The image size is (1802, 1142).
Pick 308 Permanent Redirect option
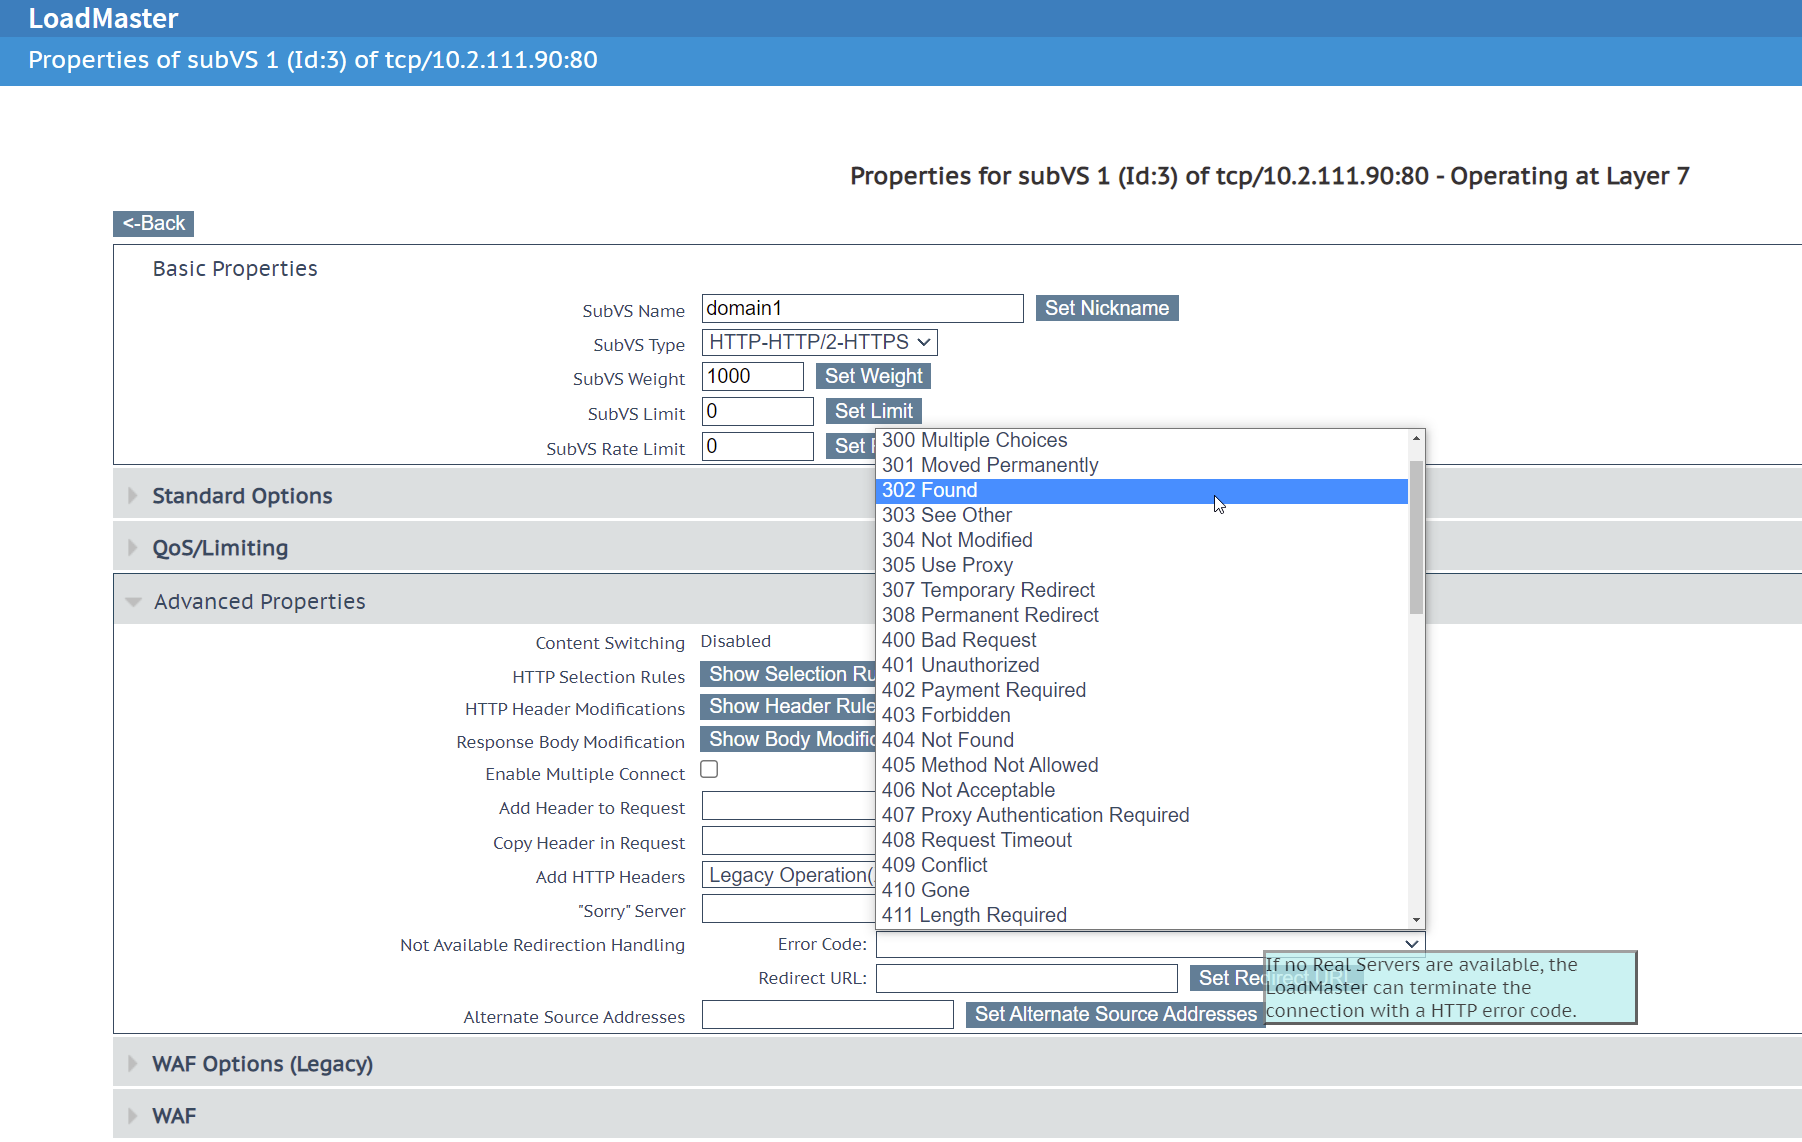pyautogui.click(x=1142, y=615)
